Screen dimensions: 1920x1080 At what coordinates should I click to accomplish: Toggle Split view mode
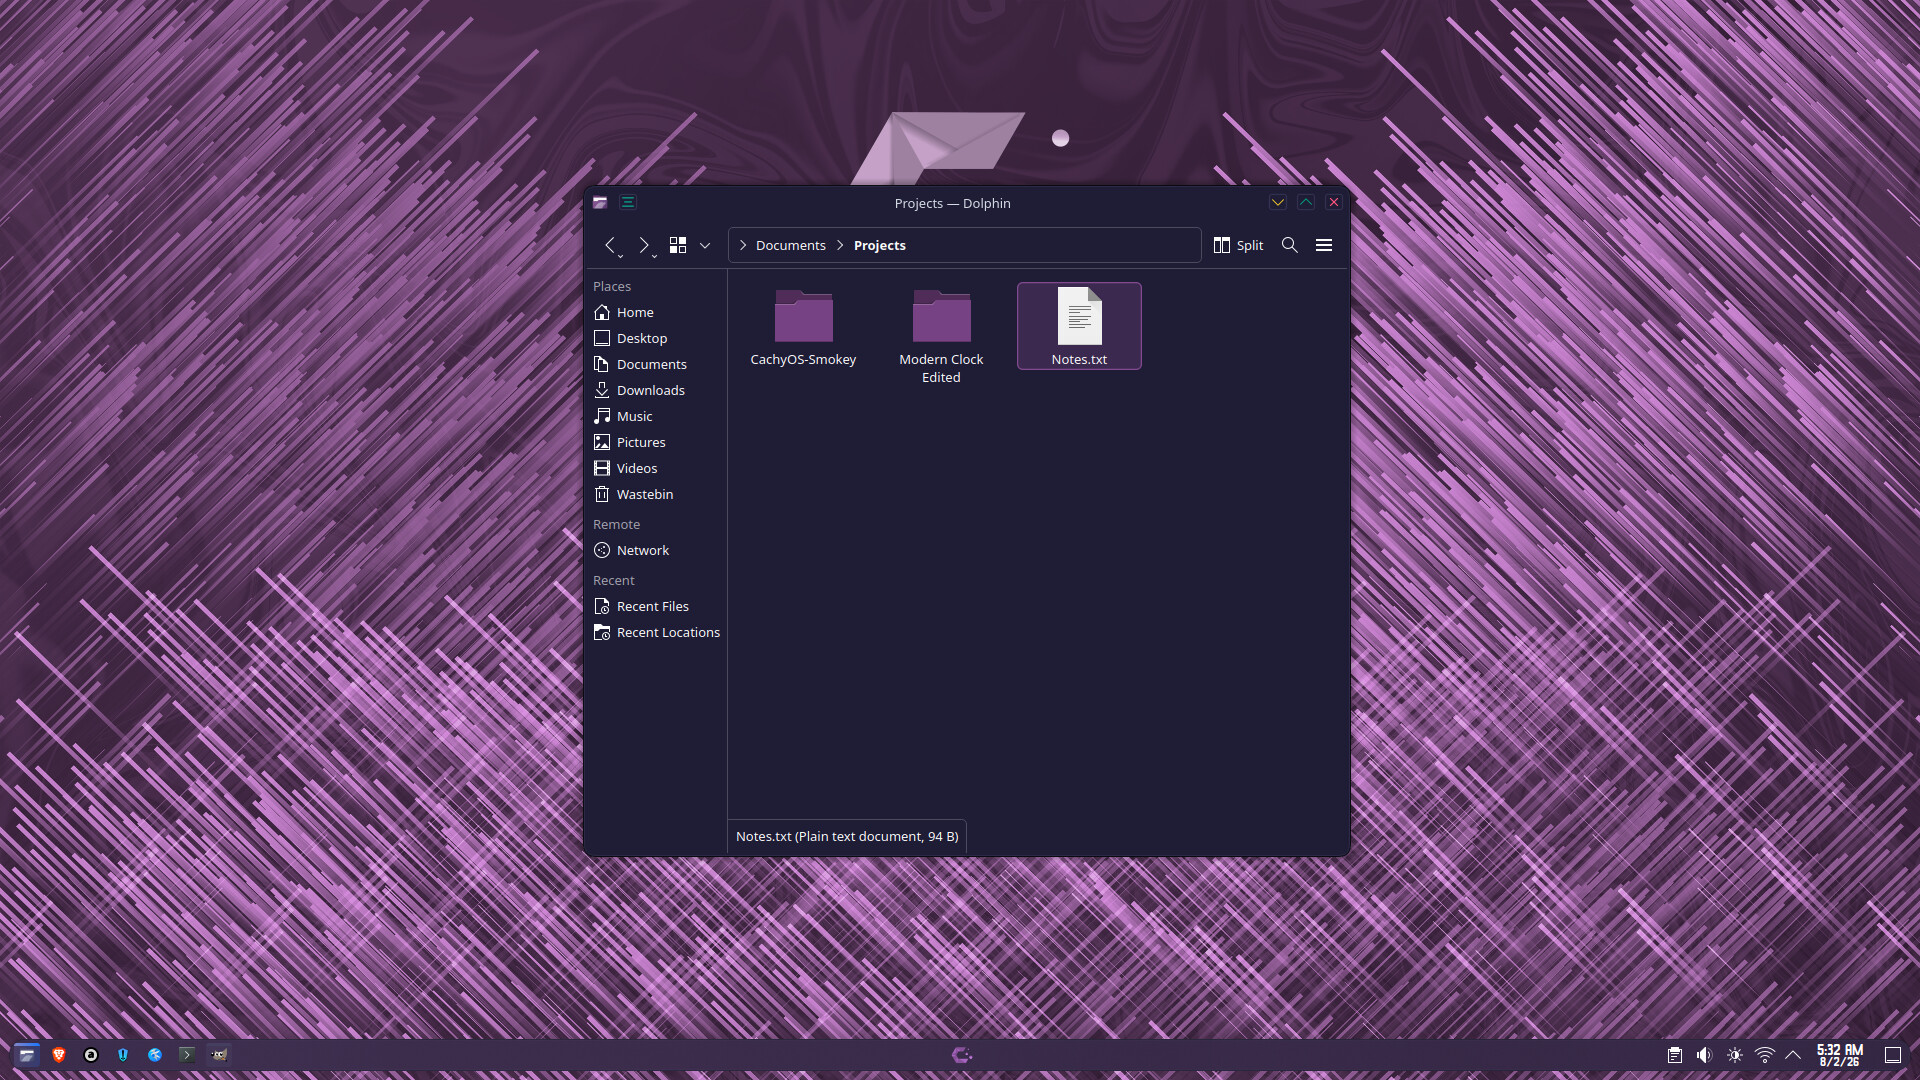coord(1238,245)
